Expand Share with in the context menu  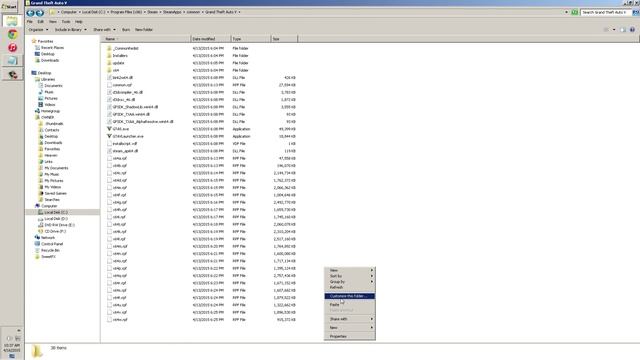[x=350, y=319]
